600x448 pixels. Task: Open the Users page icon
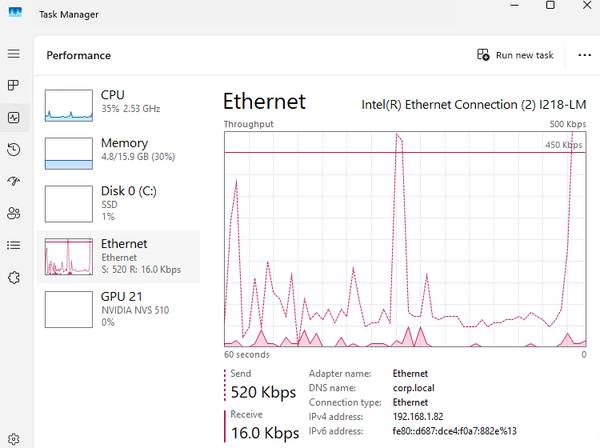[x=14, y=213]
